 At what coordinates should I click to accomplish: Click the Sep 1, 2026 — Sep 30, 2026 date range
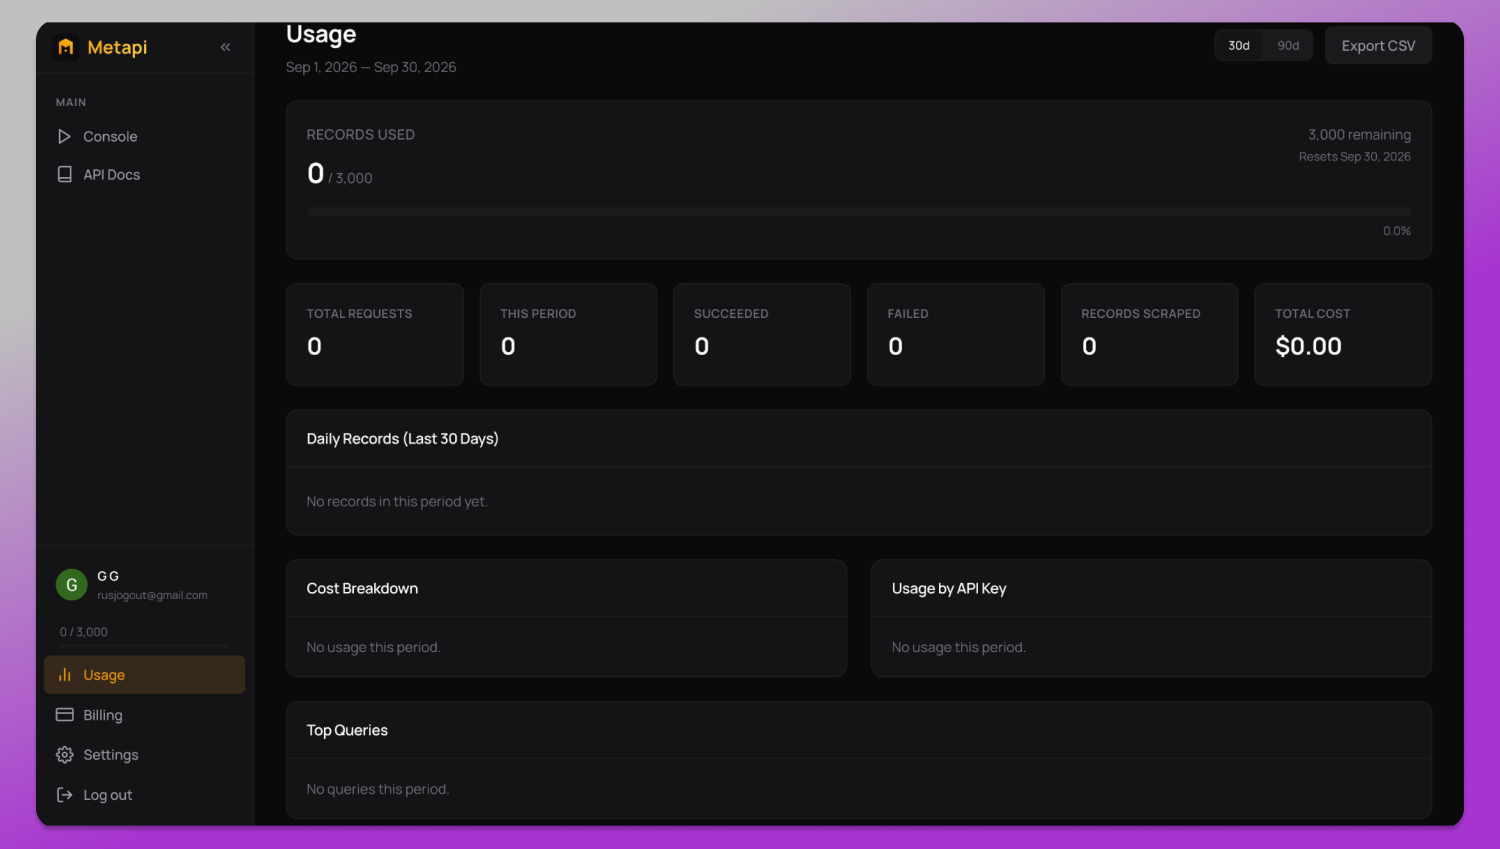371,67
